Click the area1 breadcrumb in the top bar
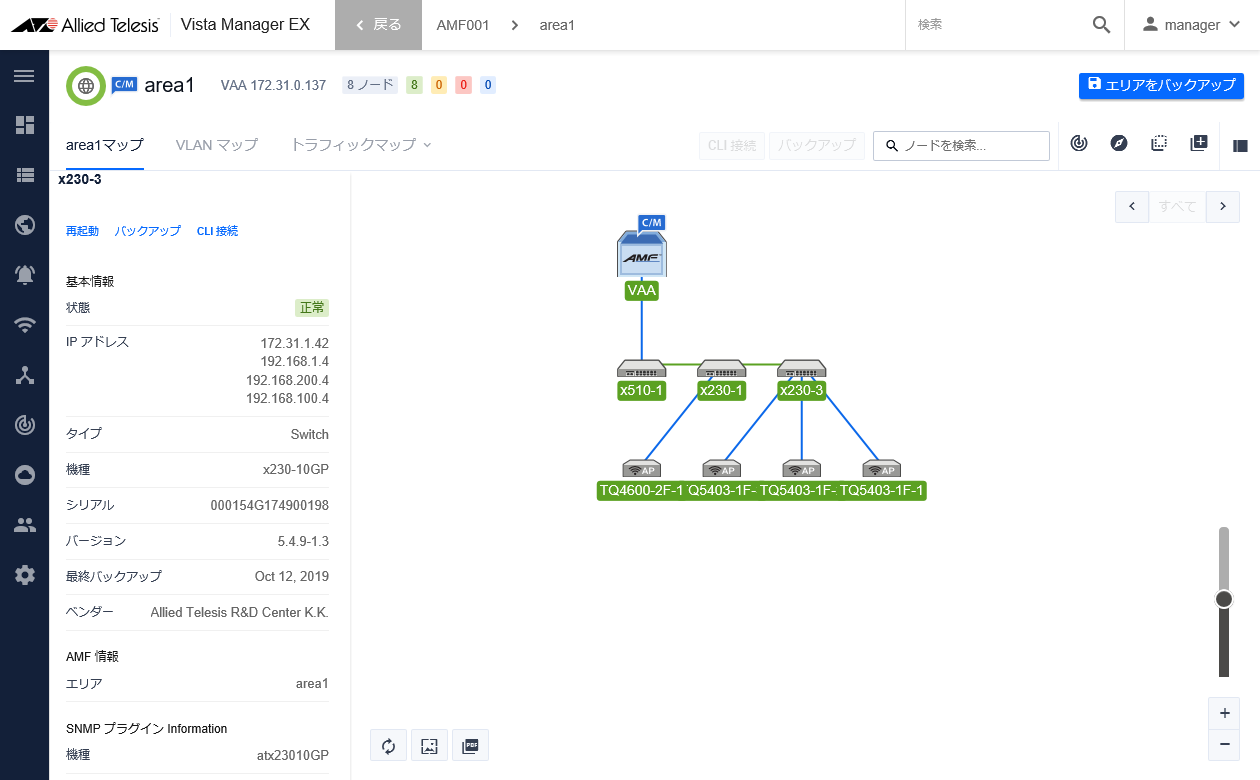 point(557,25)
